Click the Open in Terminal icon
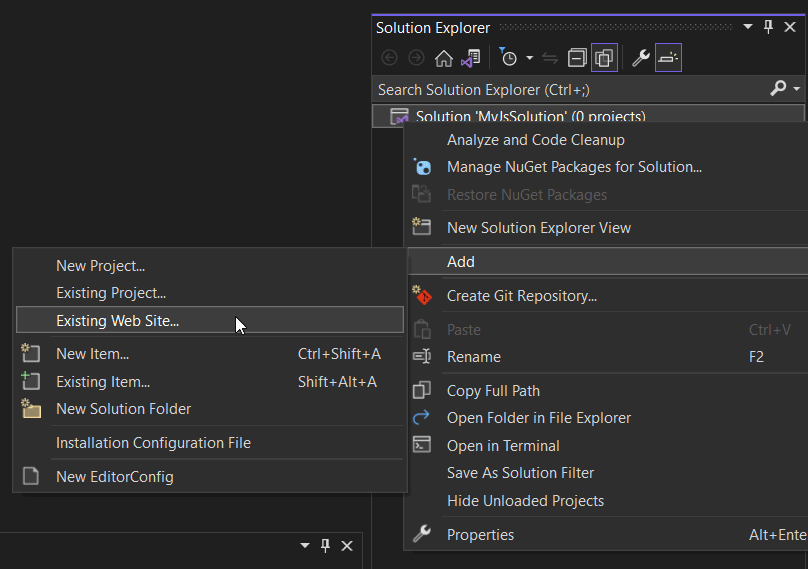 click(422, 444)
